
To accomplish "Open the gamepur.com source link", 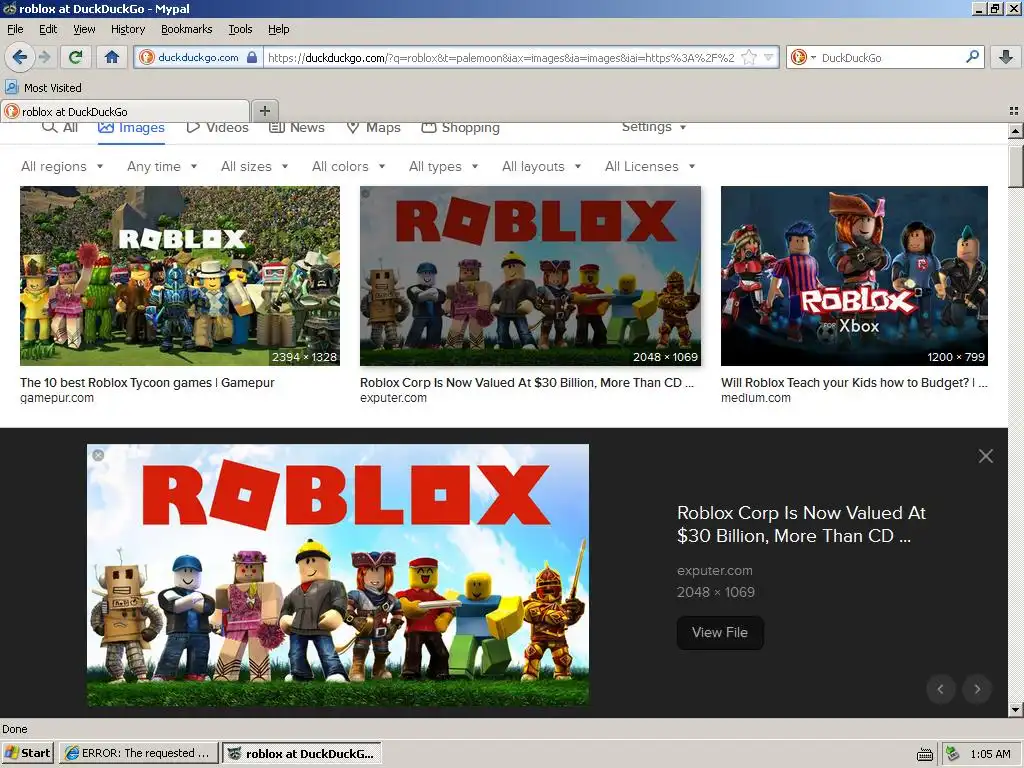I will pyautogui.click(x=57, y=398).
